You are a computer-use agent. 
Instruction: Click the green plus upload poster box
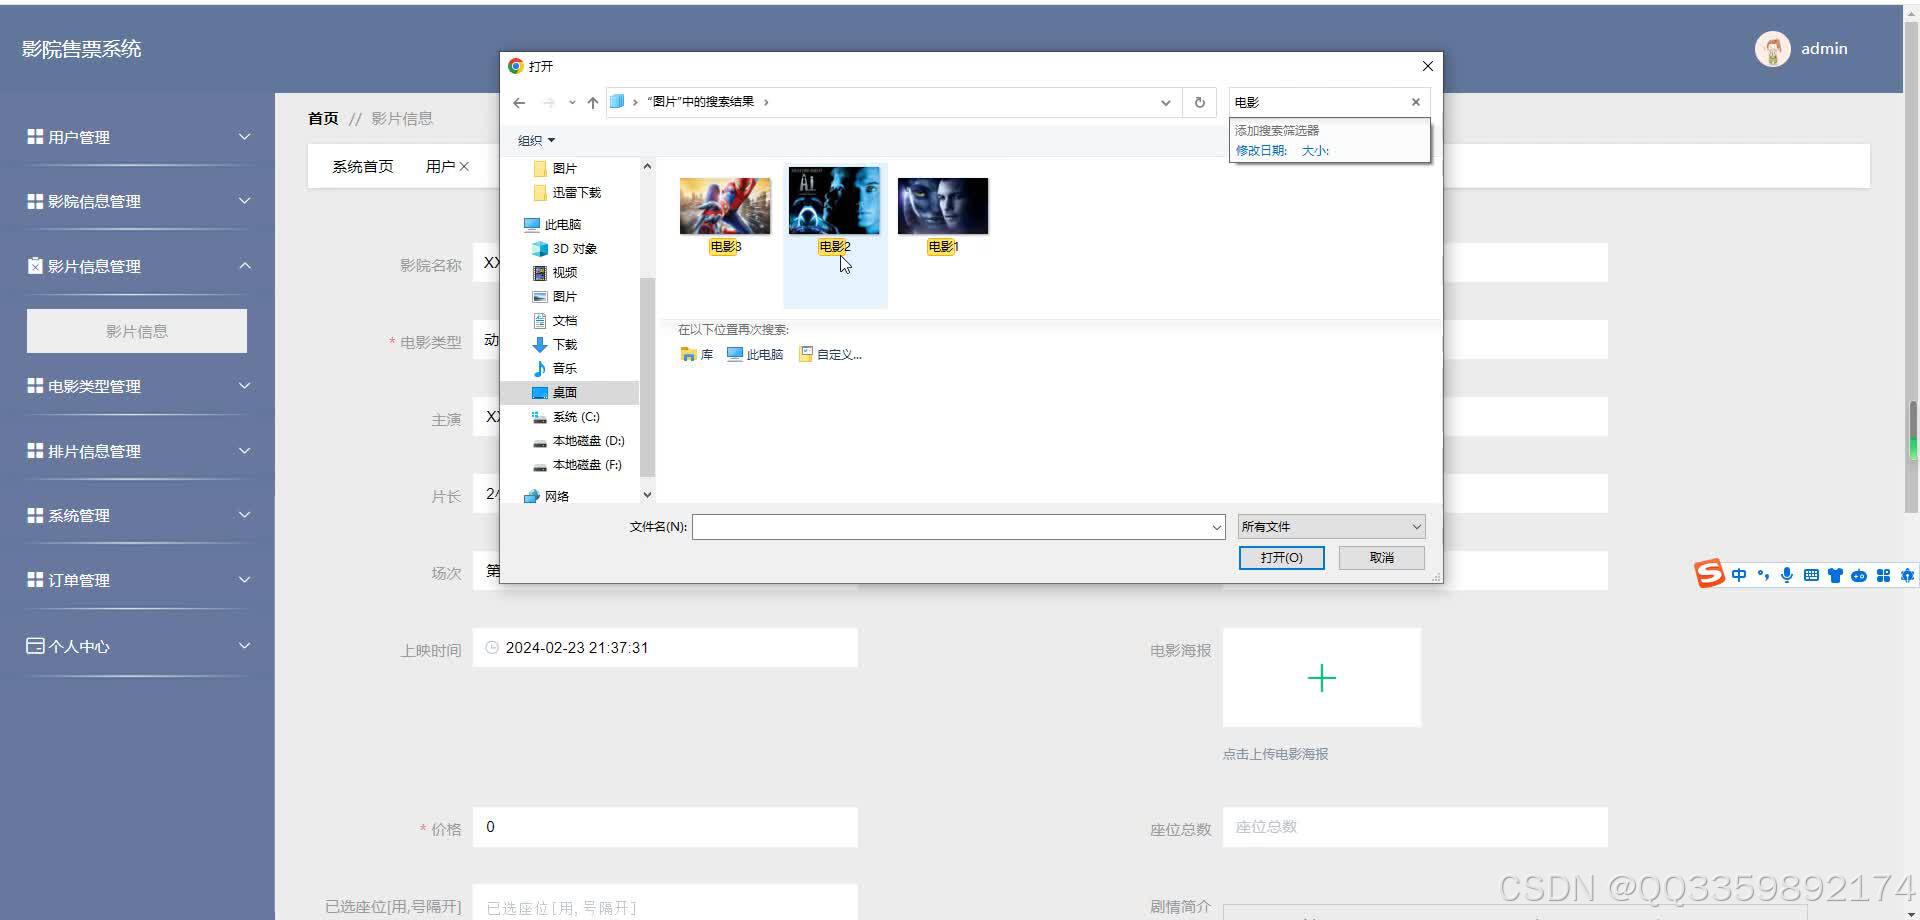tap(1321, 678)
